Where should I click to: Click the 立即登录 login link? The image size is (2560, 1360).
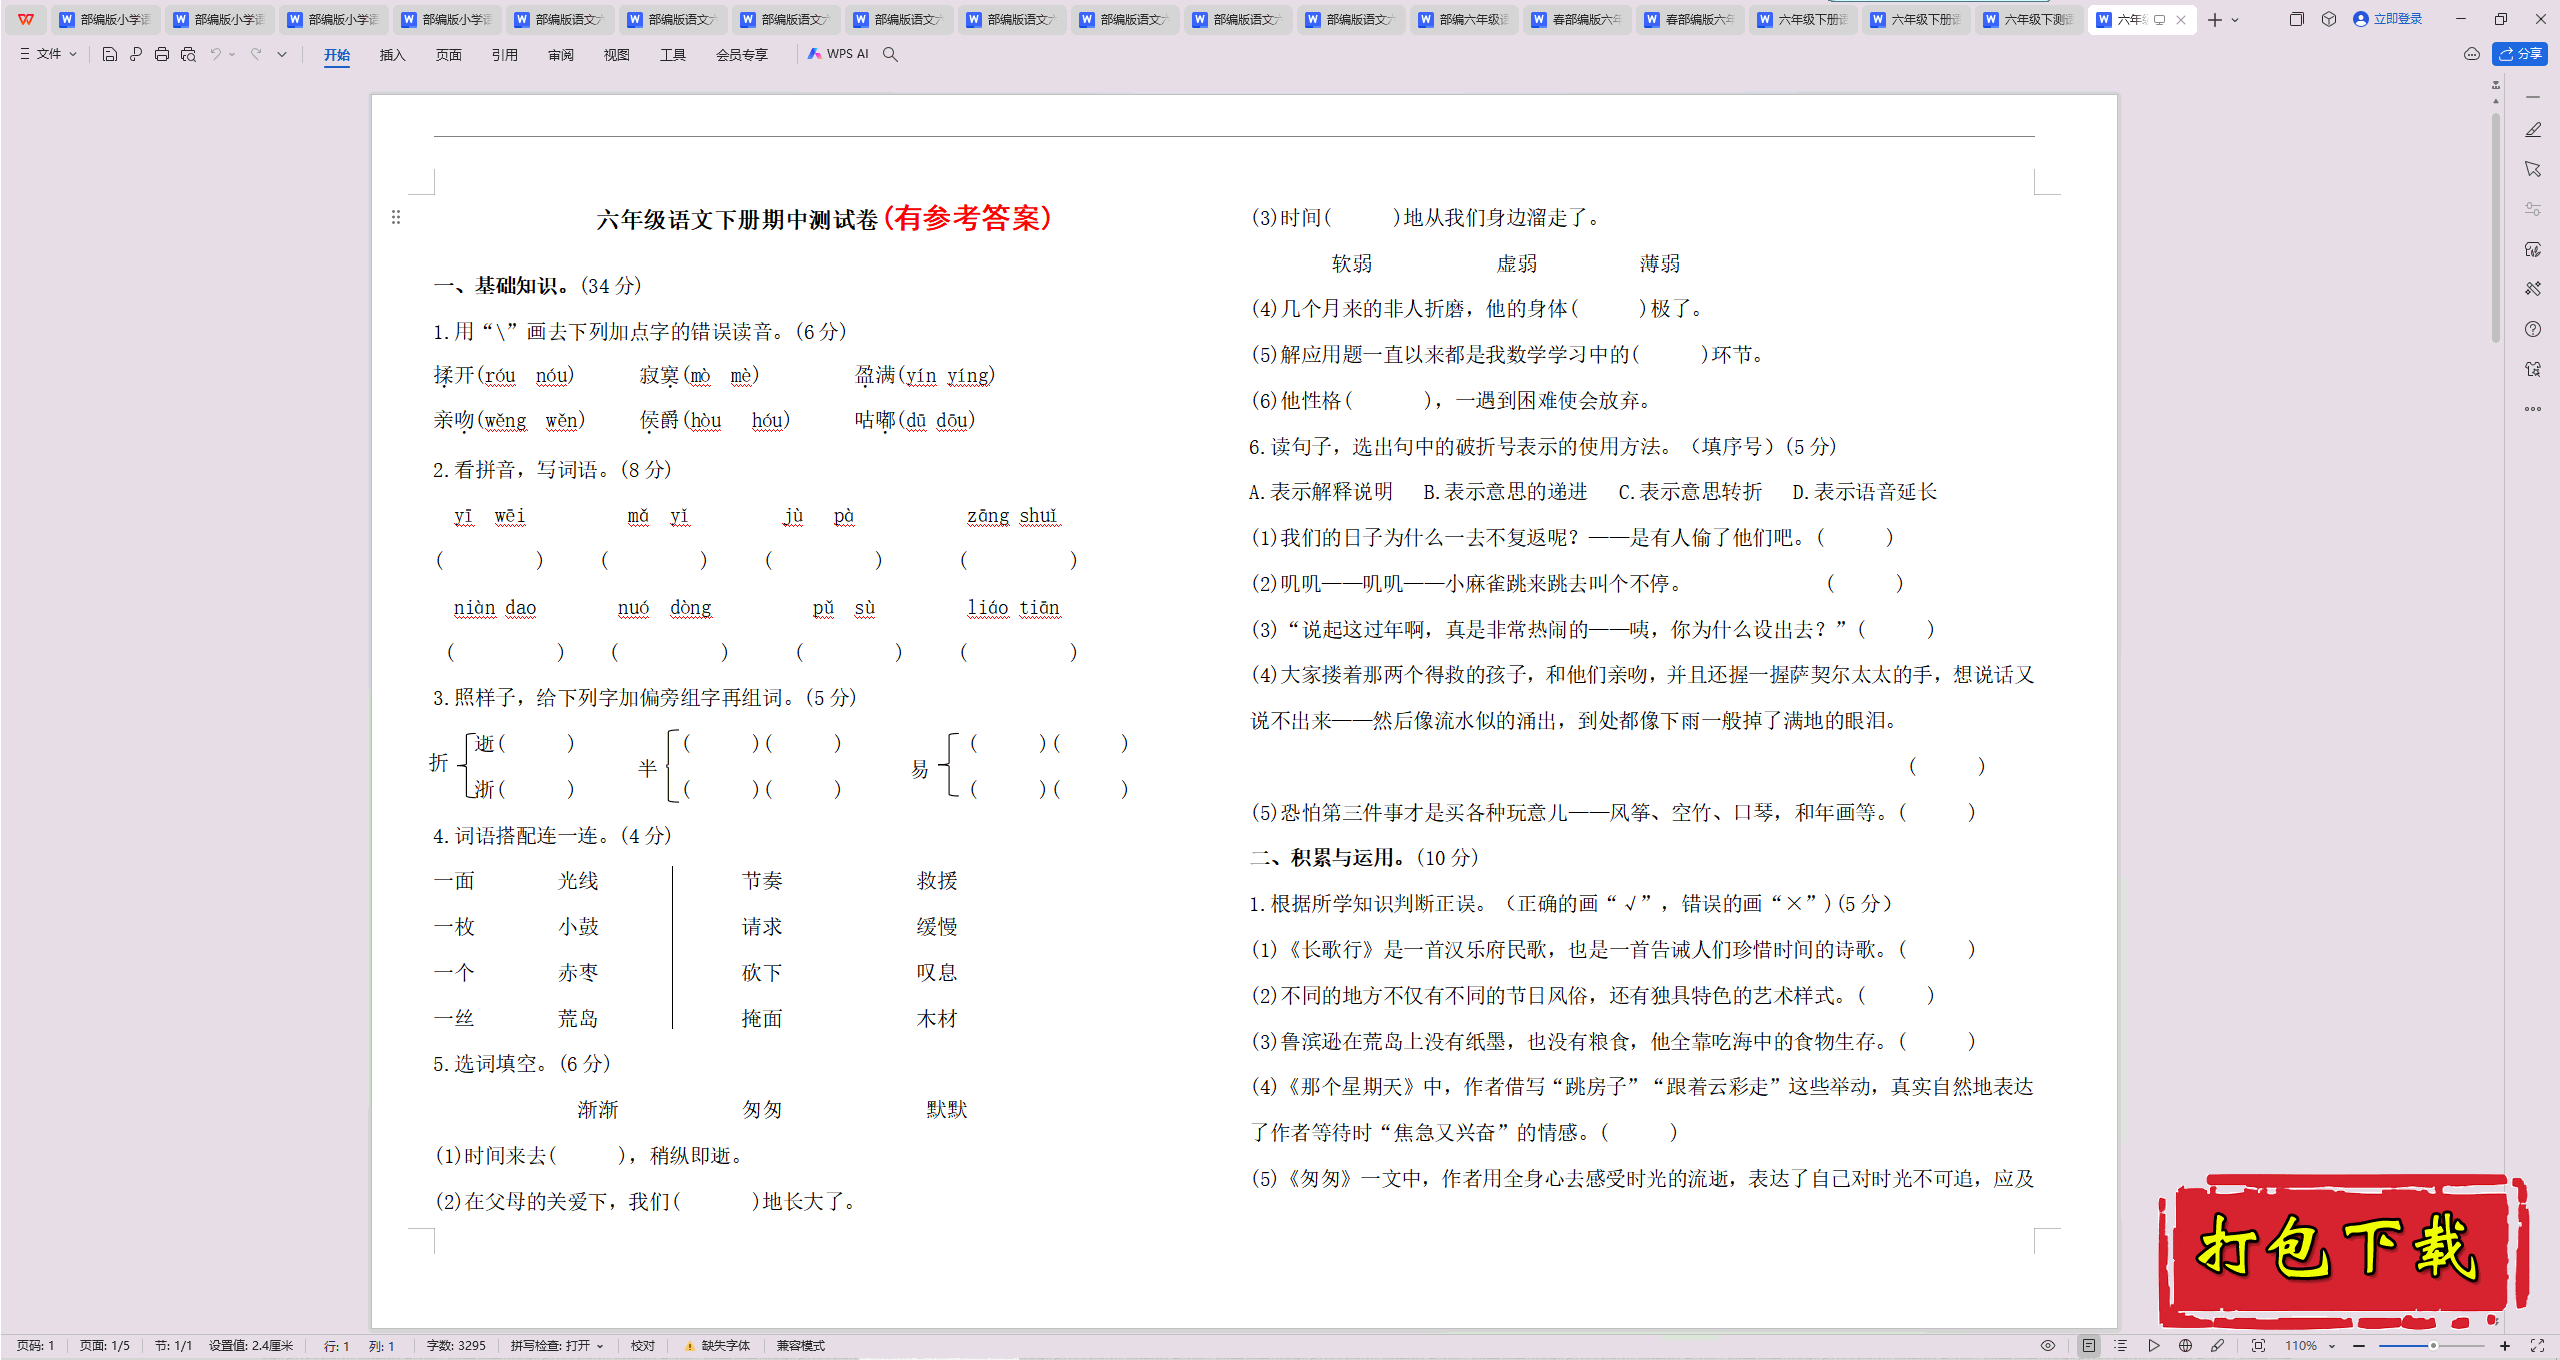pos(2388,19)
